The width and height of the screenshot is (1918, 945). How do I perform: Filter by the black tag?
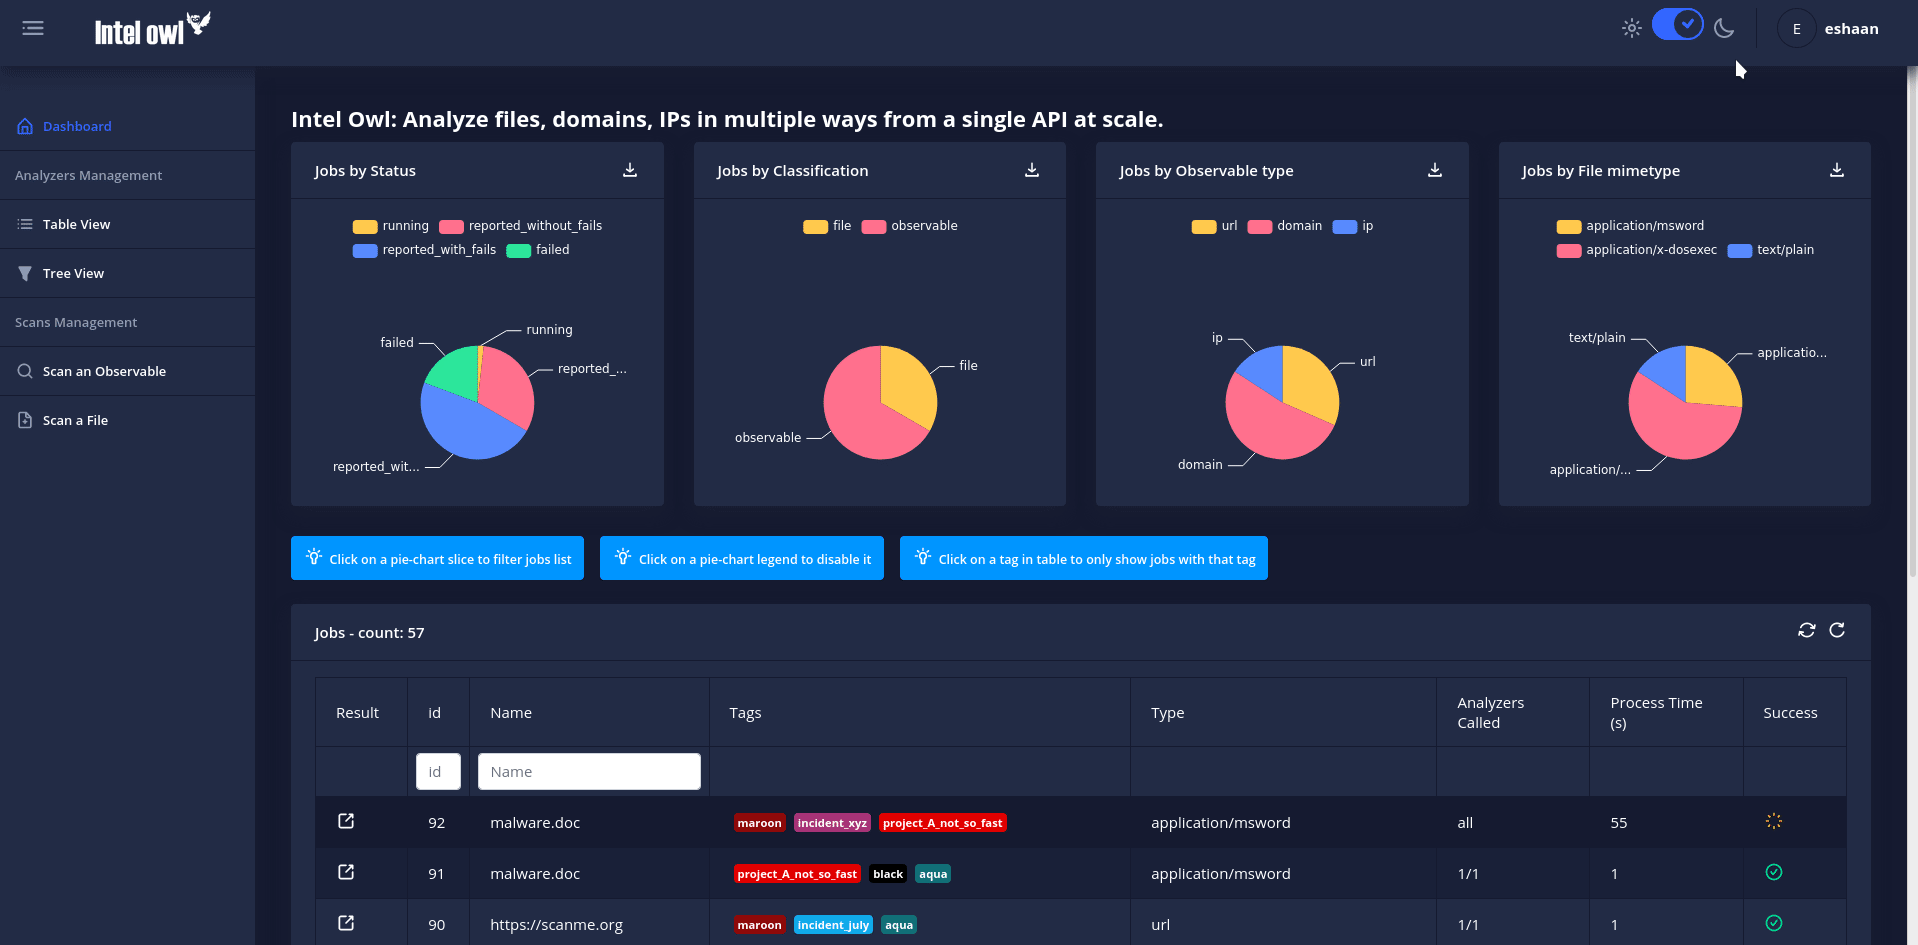pos(888,874)
